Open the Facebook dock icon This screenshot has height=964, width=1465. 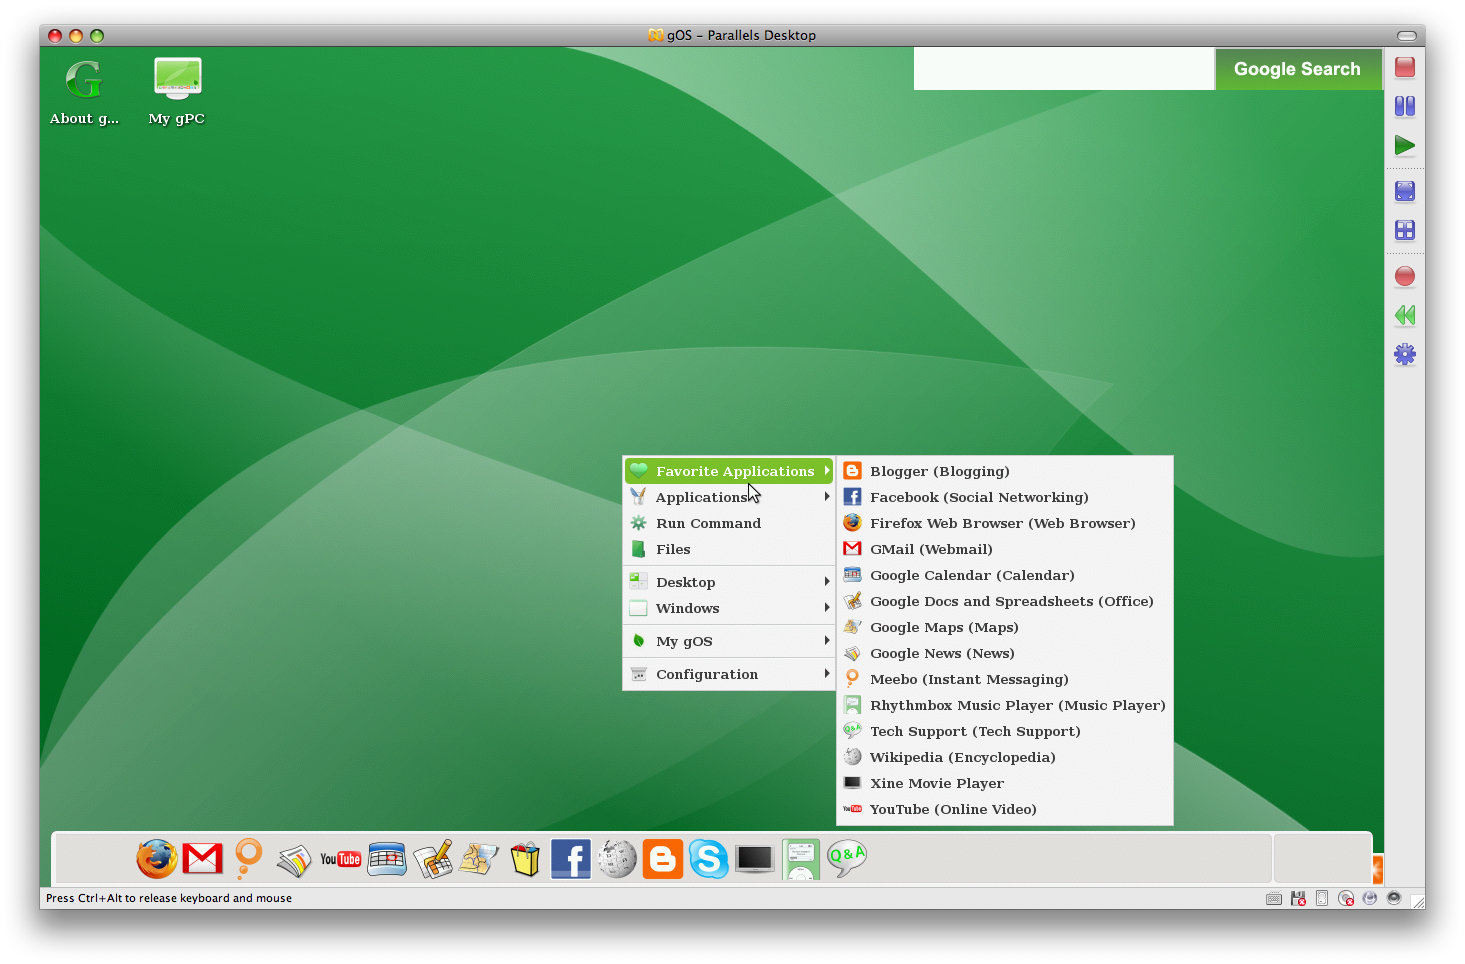[571, 859]
